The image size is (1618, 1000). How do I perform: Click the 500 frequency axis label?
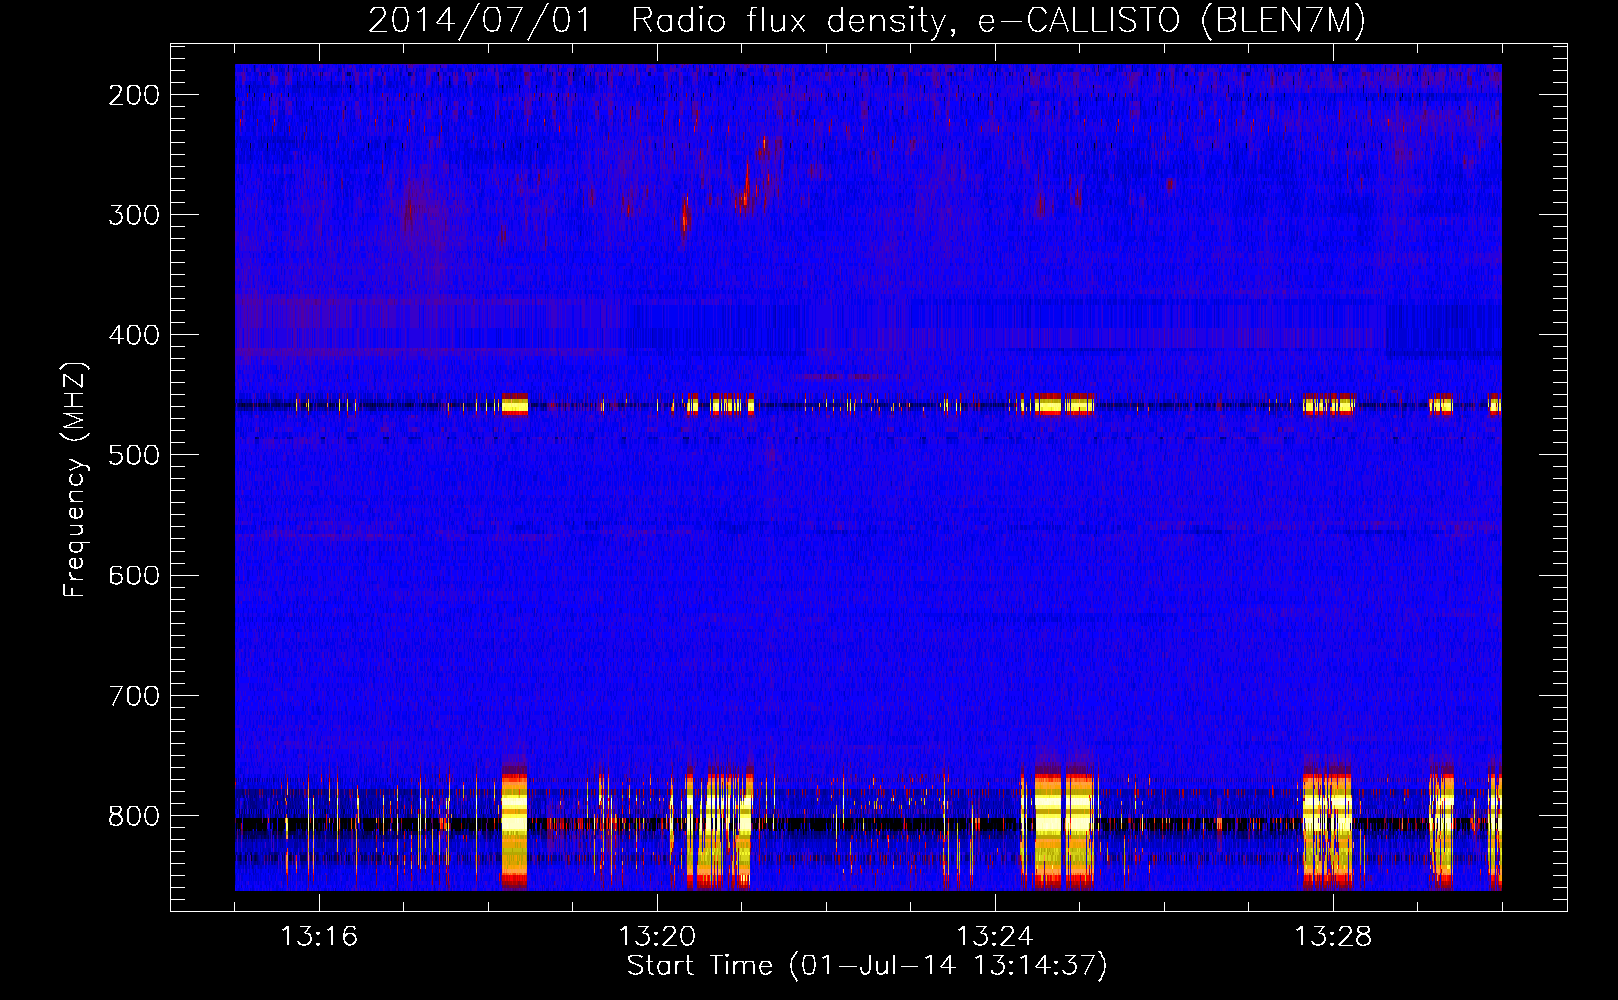(134, 455)
